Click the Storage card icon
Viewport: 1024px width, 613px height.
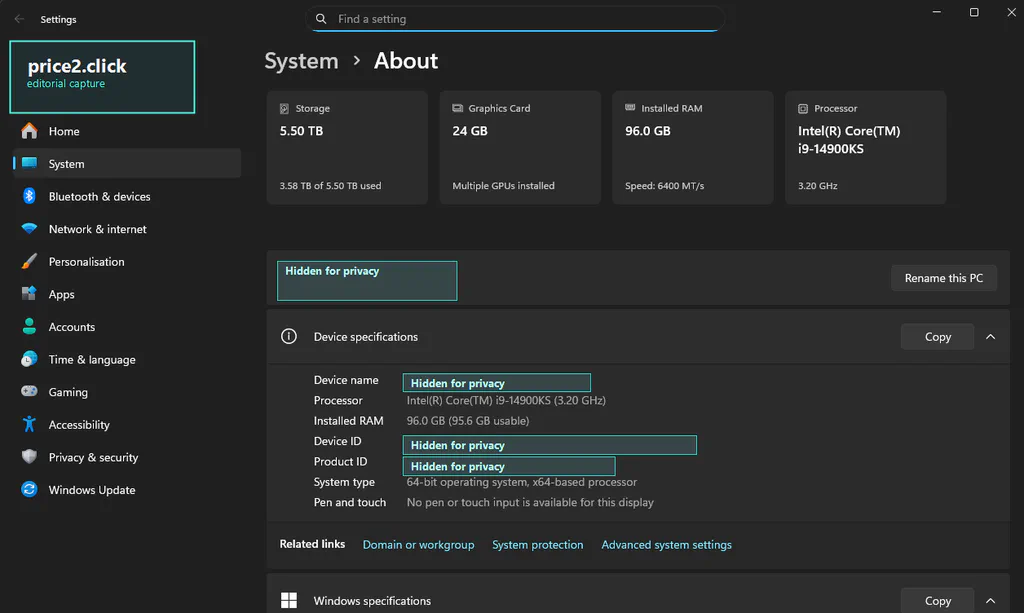[284, 108]
